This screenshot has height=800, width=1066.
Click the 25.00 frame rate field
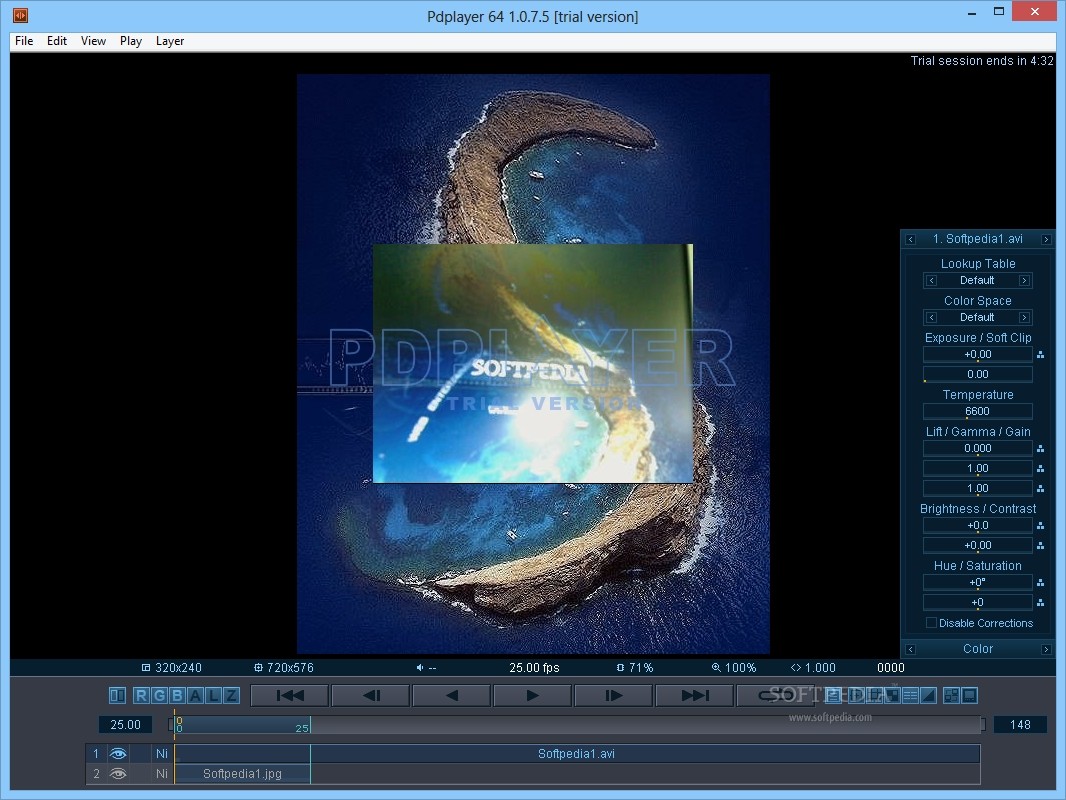point(126,725)
